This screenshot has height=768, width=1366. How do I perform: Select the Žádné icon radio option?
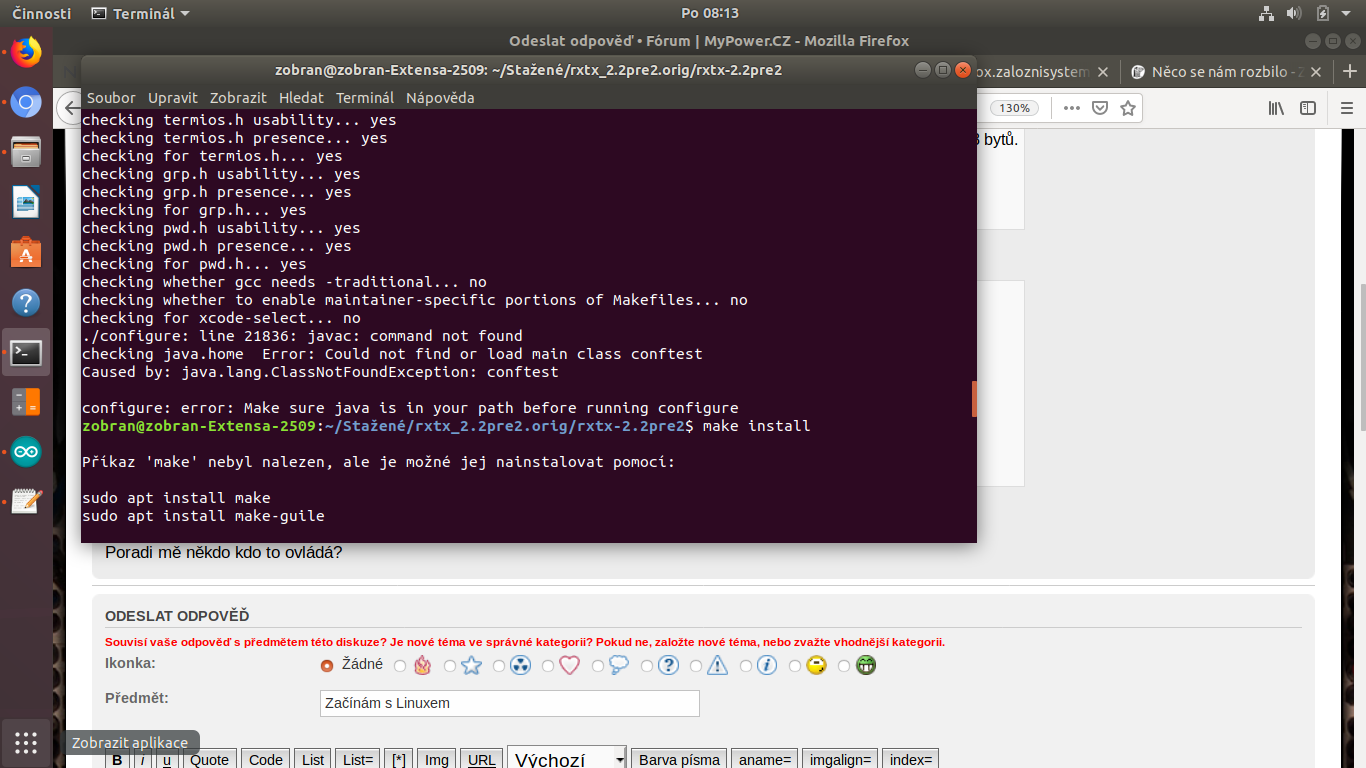(x=327, y=666)
